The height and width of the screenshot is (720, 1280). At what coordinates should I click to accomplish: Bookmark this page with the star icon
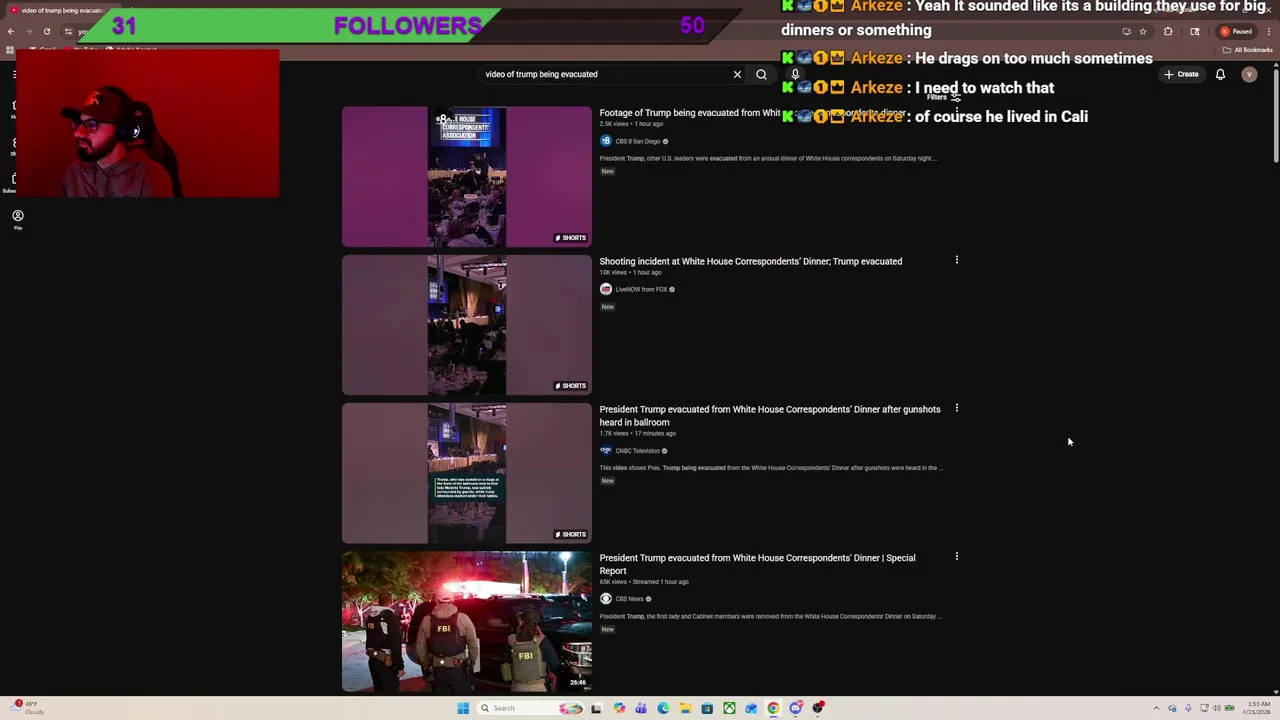[1143, 31]
